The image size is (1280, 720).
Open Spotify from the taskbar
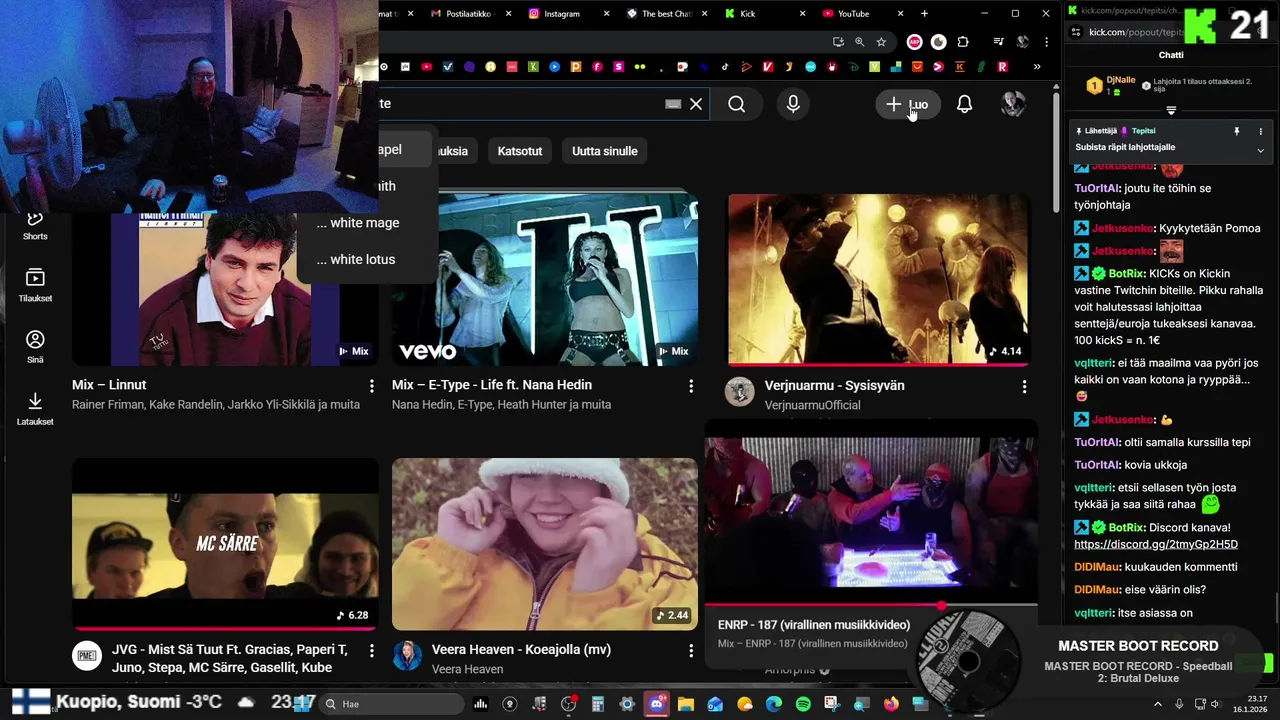(x=803, y=704)
